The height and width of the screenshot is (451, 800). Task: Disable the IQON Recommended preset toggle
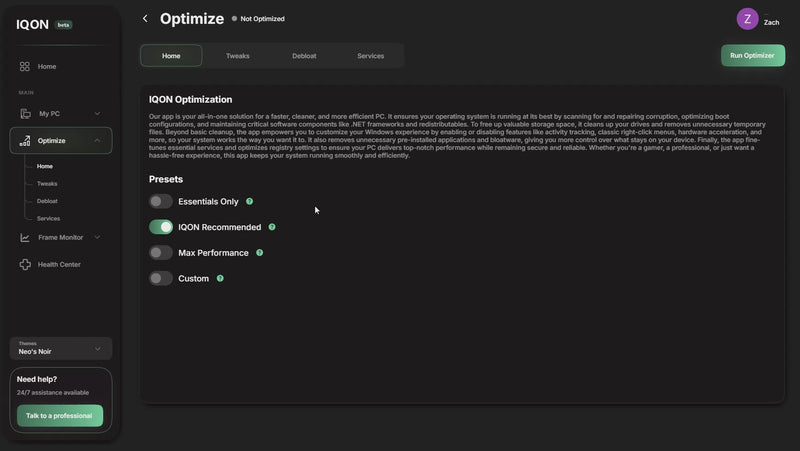point(161,227)
